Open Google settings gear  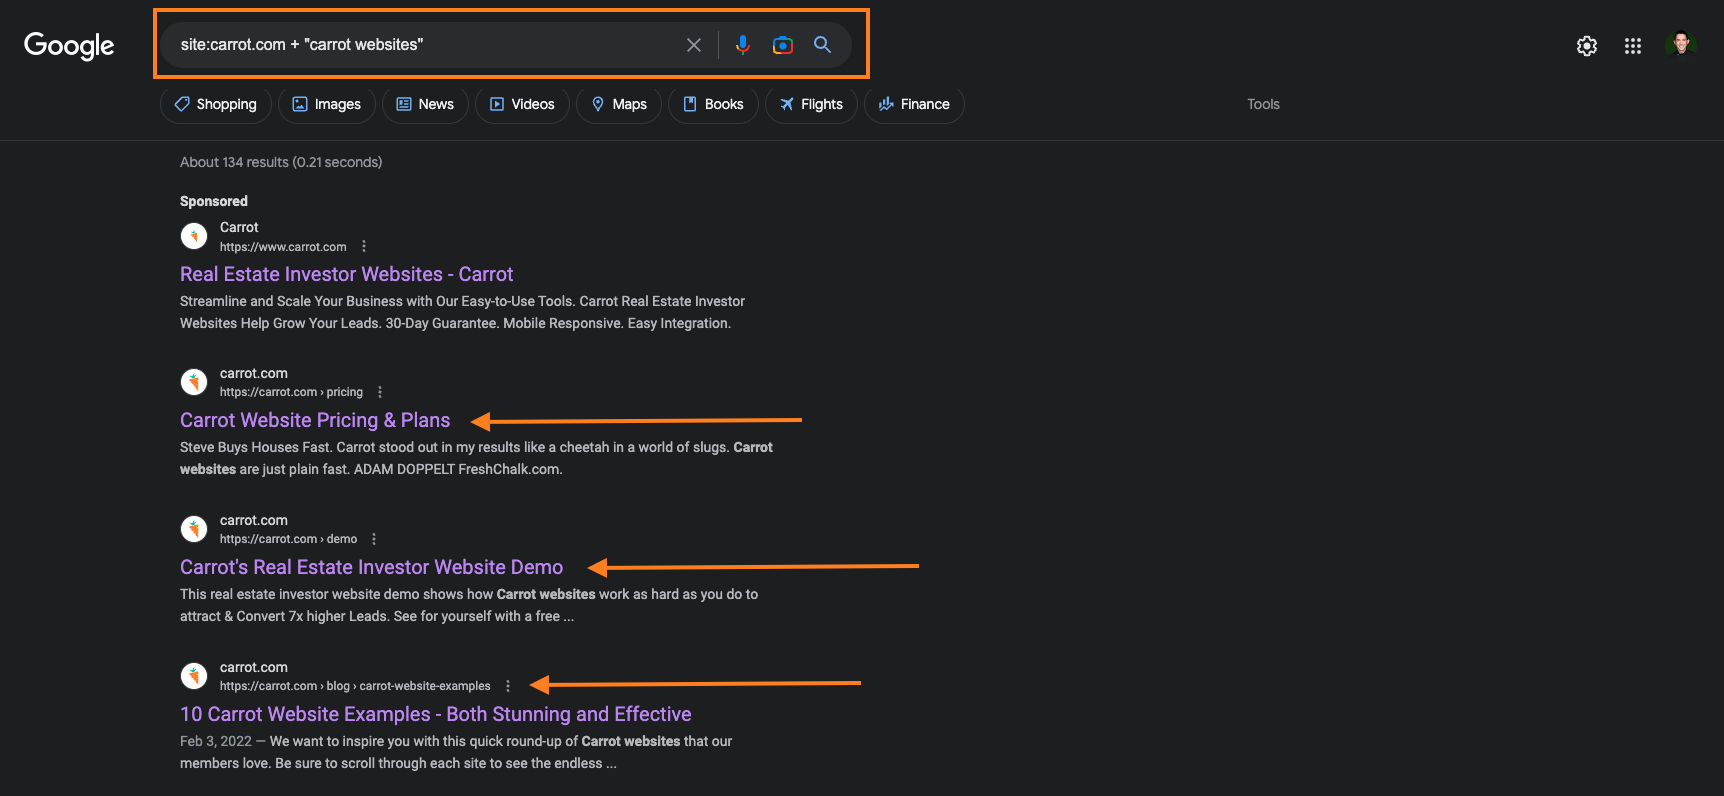pyautogui.click(x=1586, y=46)
